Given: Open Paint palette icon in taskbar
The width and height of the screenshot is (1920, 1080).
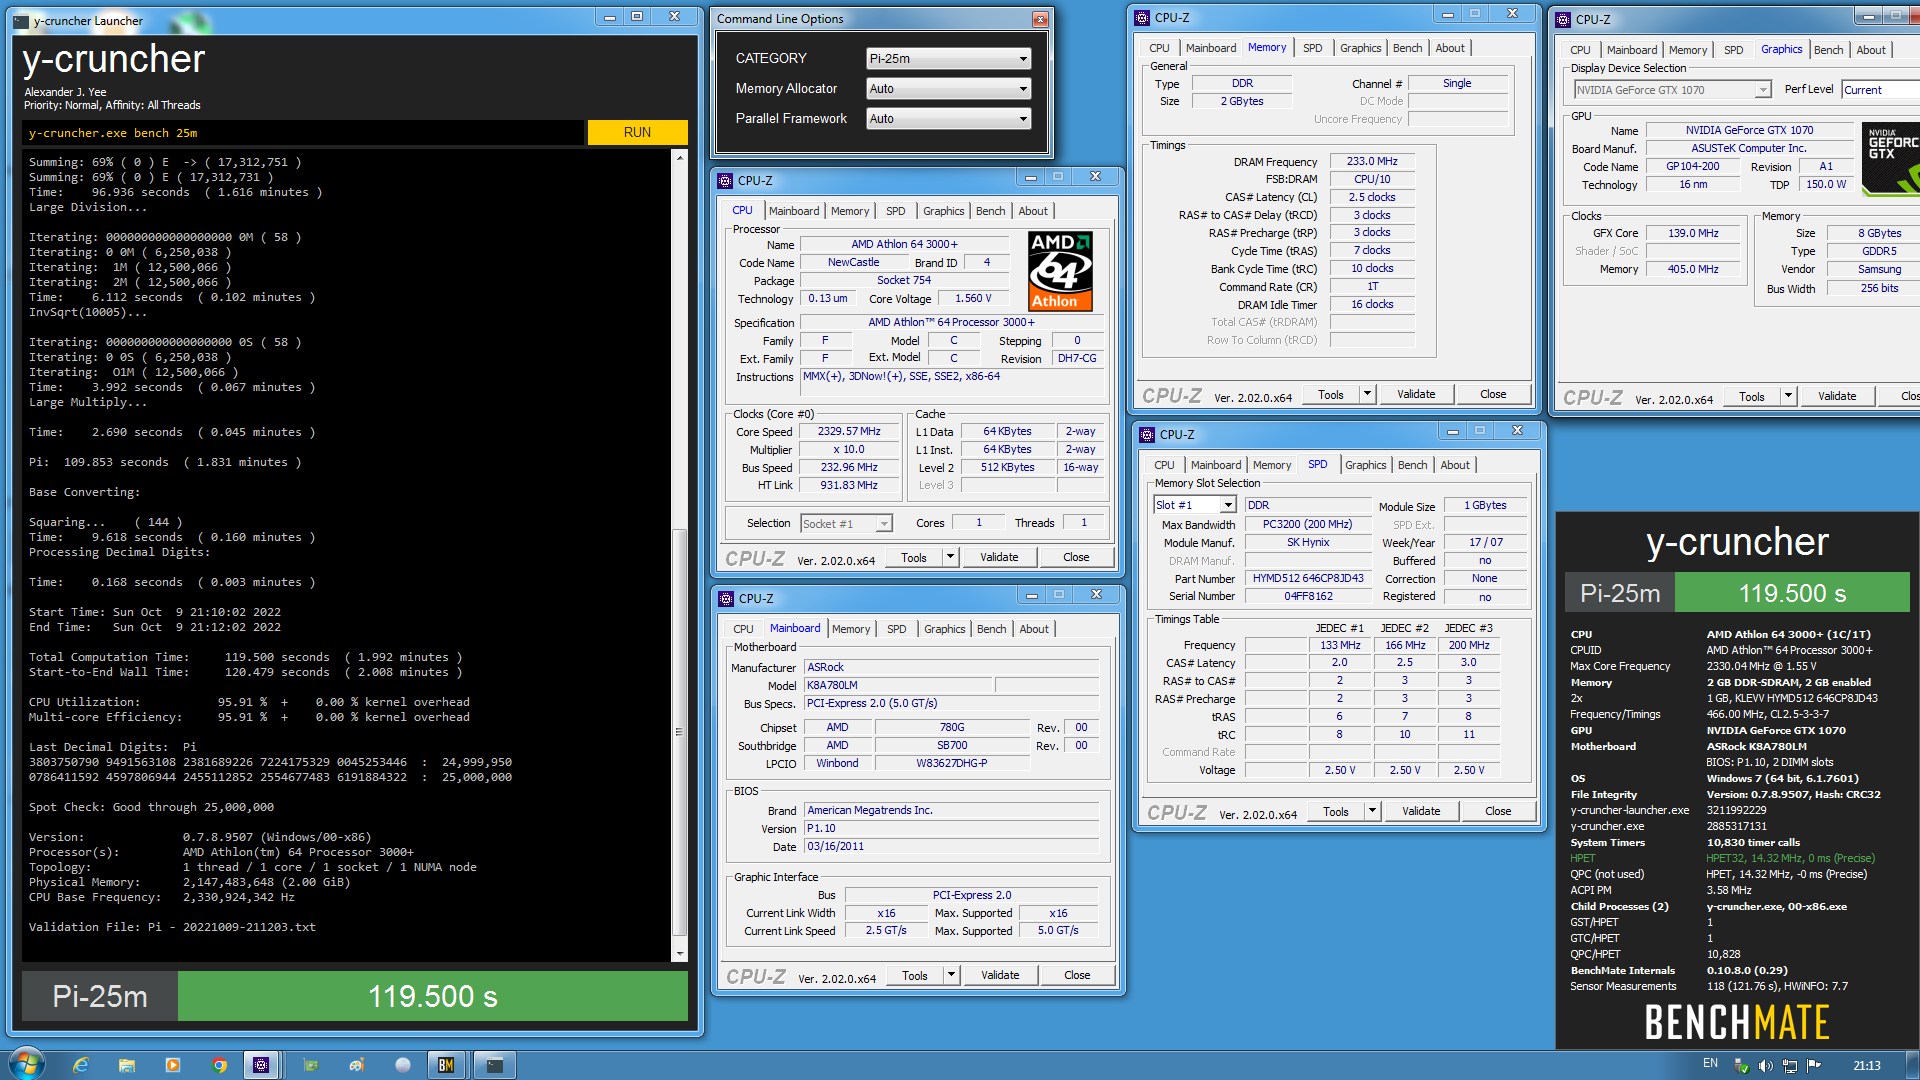Looking at the screenshot, I should point(357,1065).
